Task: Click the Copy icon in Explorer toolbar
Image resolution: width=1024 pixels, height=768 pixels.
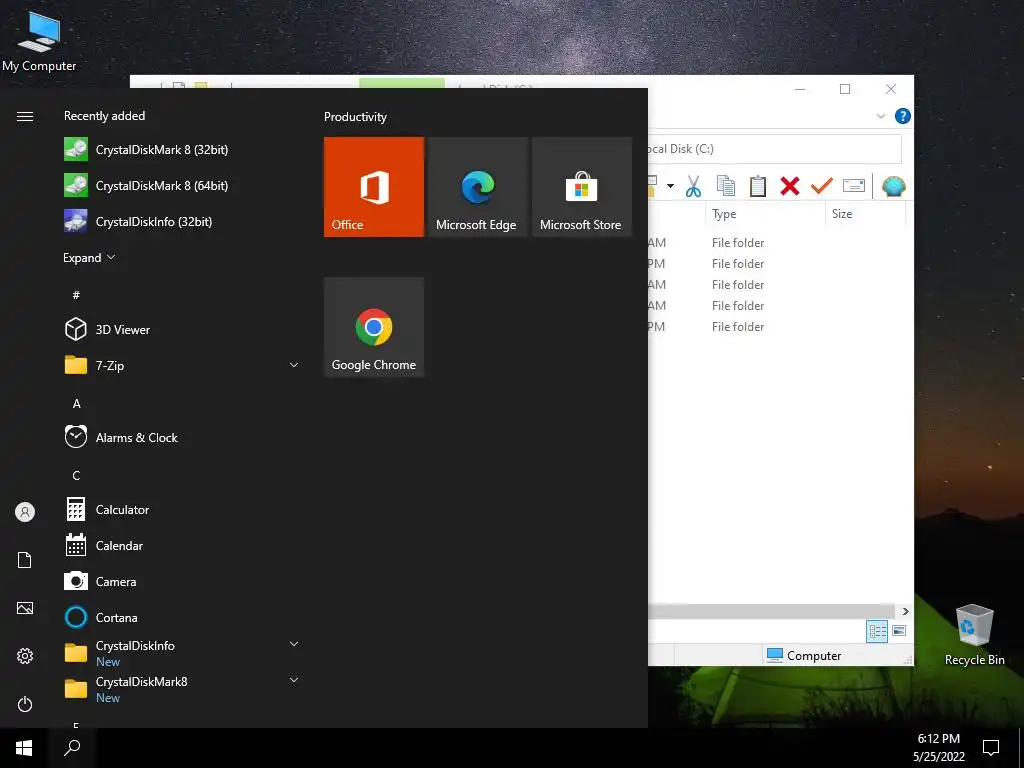Action: (x=726, y=186)
